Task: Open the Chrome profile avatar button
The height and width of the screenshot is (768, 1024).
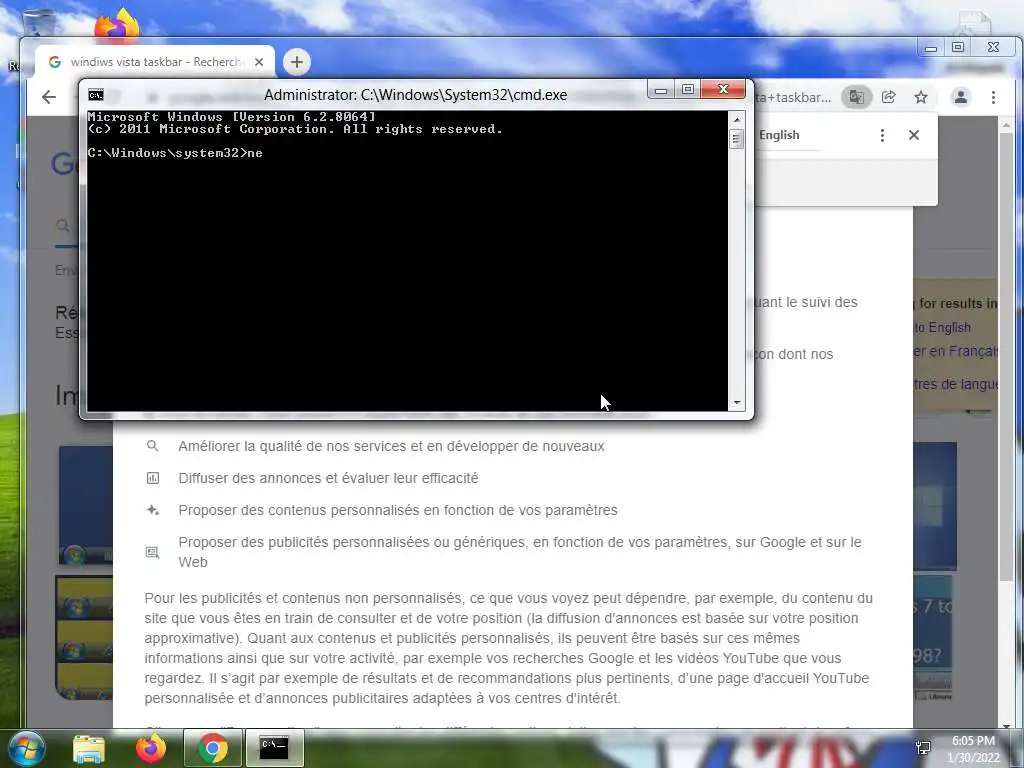Action: [961, 97]
